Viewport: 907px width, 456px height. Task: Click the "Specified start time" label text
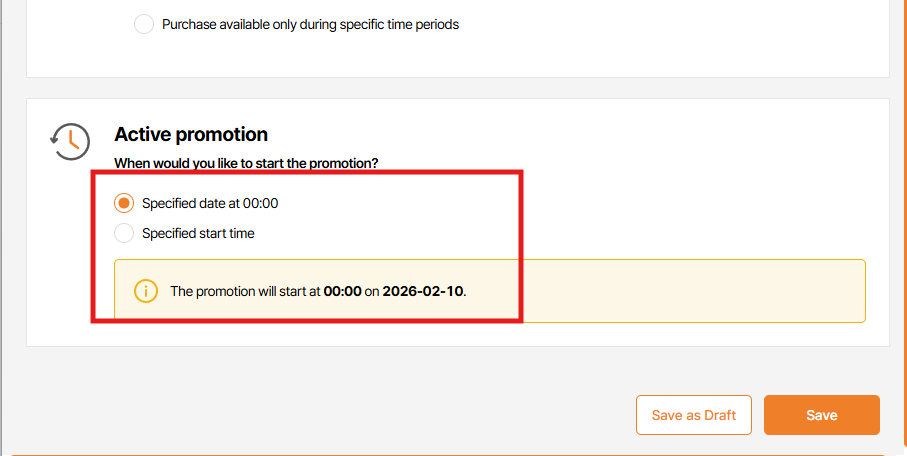(198, 233)
